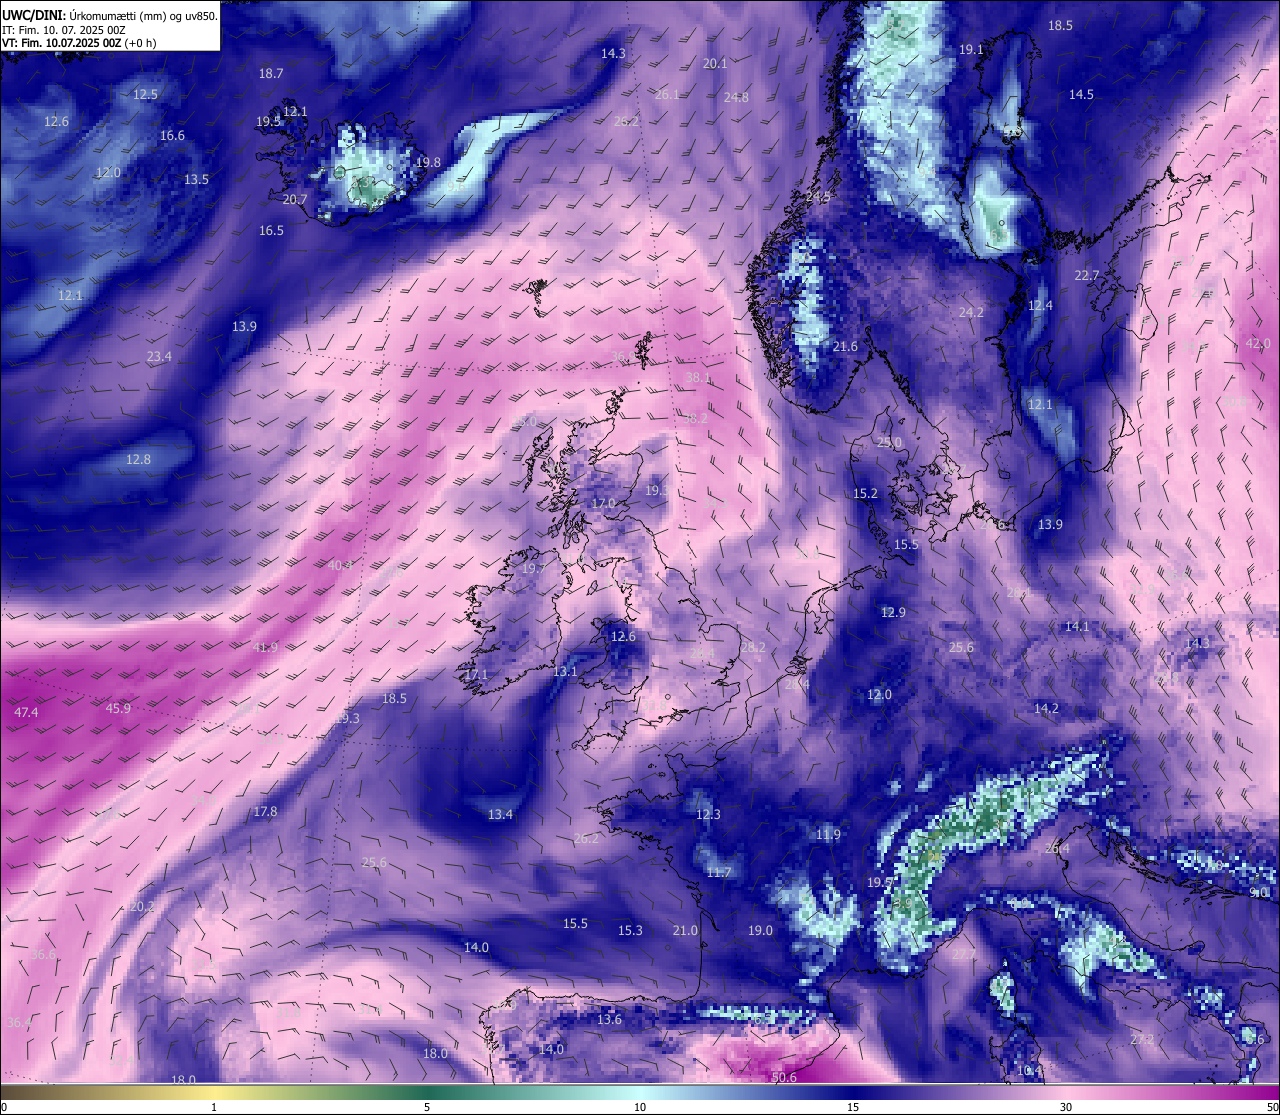Click the 'IT: Fim. 10. 07. 2025 00Z' line
This screenshot has width=1280, height=1115.
click(x=63, y=30)
